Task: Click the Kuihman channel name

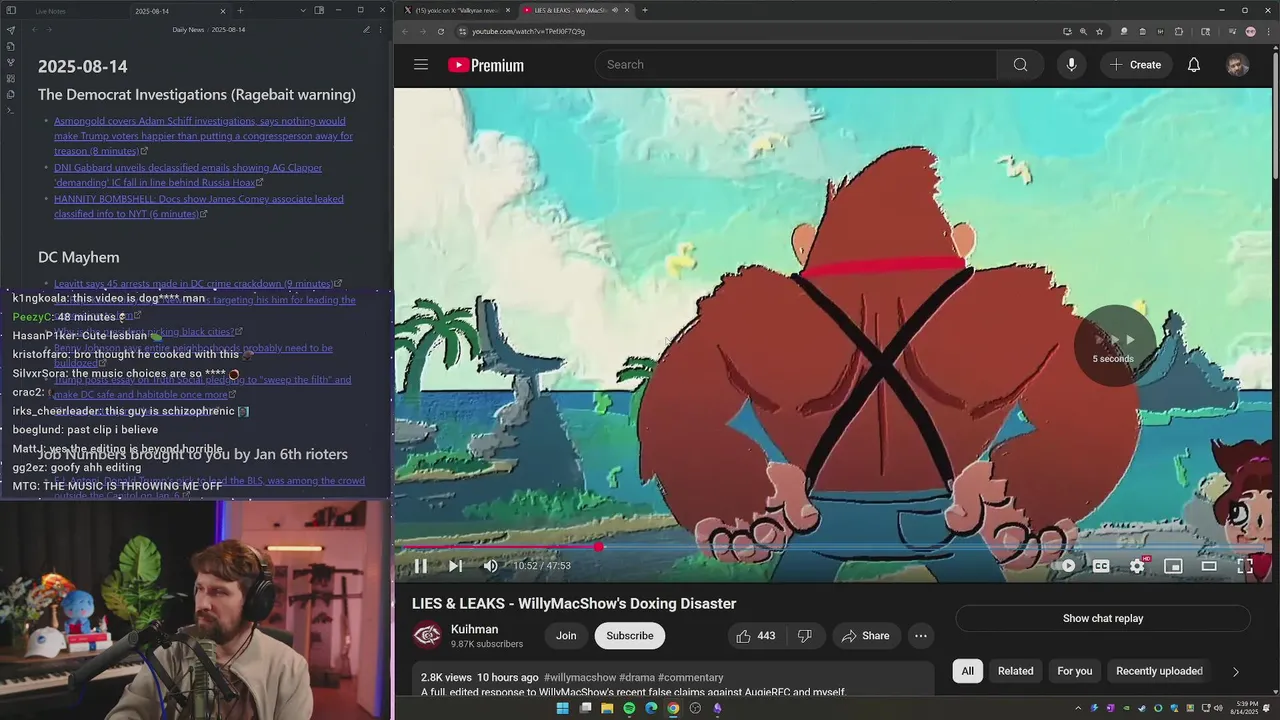Action: [474, 629]
